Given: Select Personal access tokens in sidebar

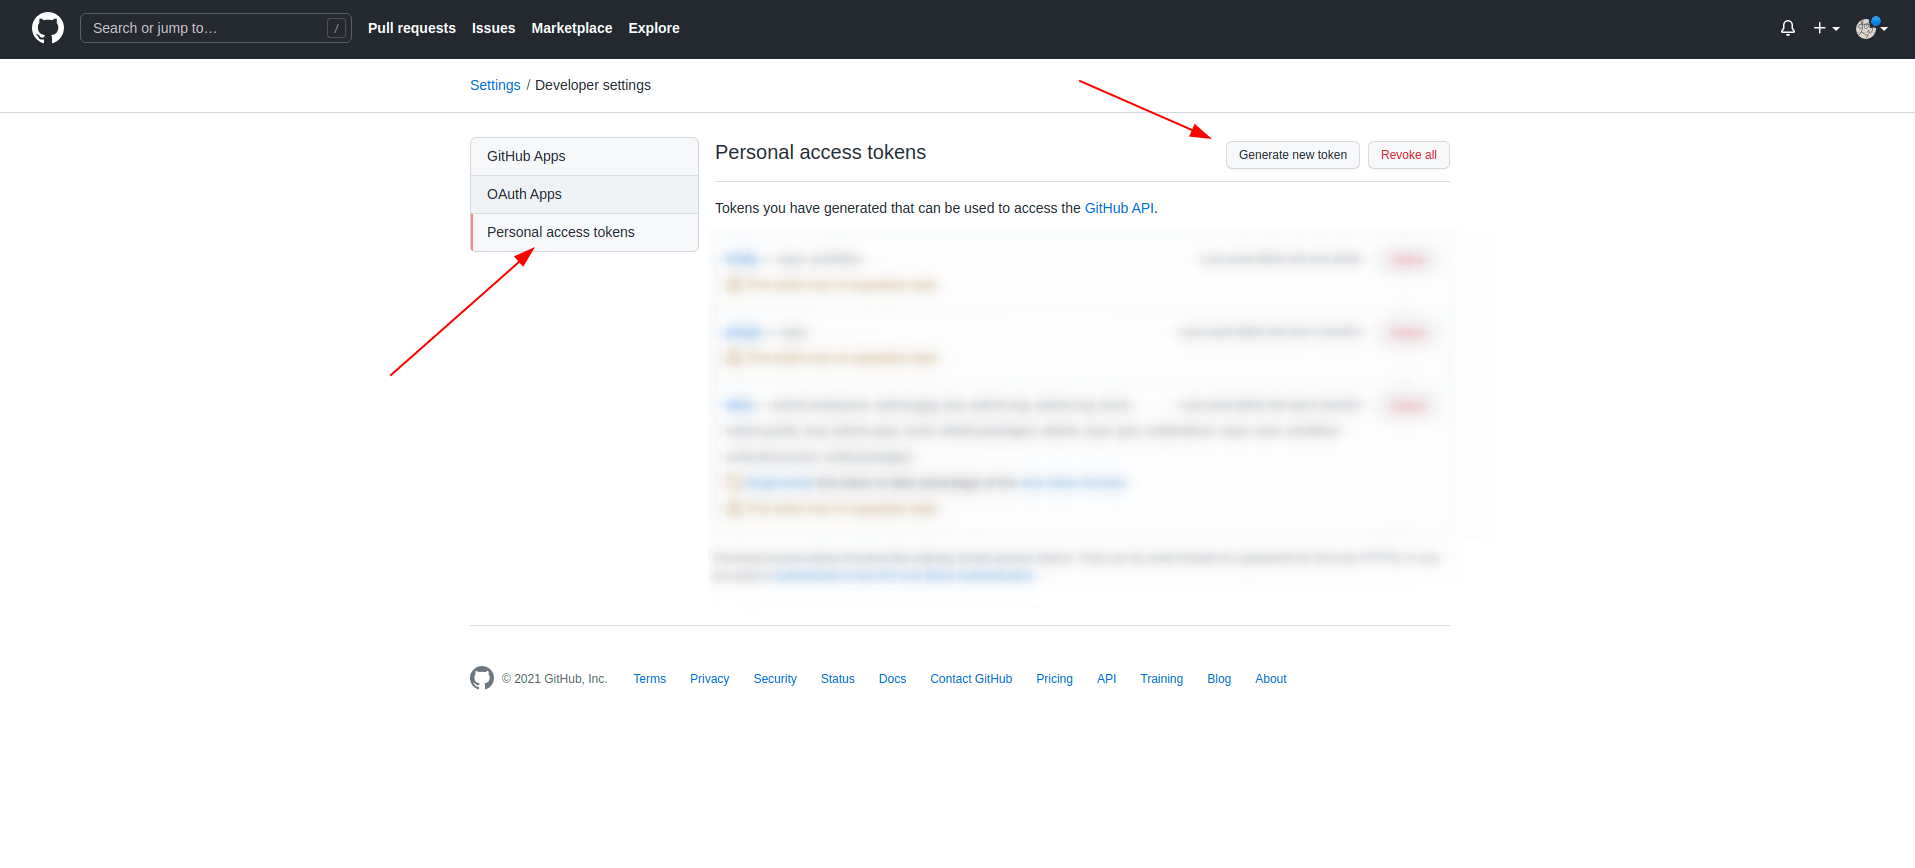Looking at the screenshot, I should [560, 232].
